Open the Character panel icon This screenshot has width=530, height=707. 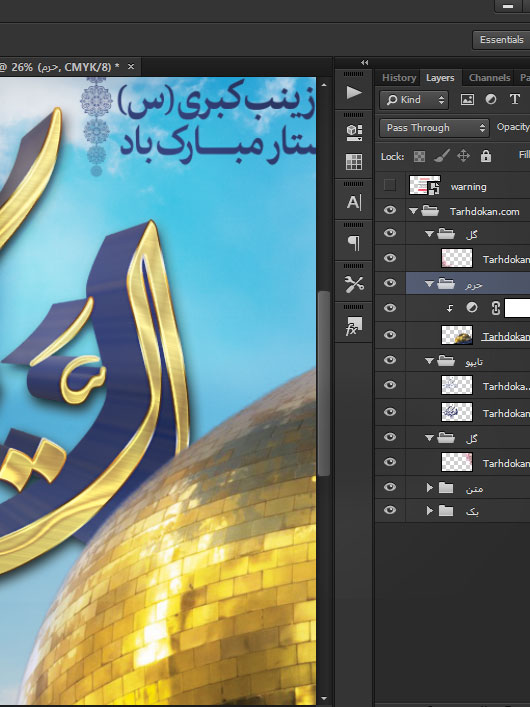point(354,202)
